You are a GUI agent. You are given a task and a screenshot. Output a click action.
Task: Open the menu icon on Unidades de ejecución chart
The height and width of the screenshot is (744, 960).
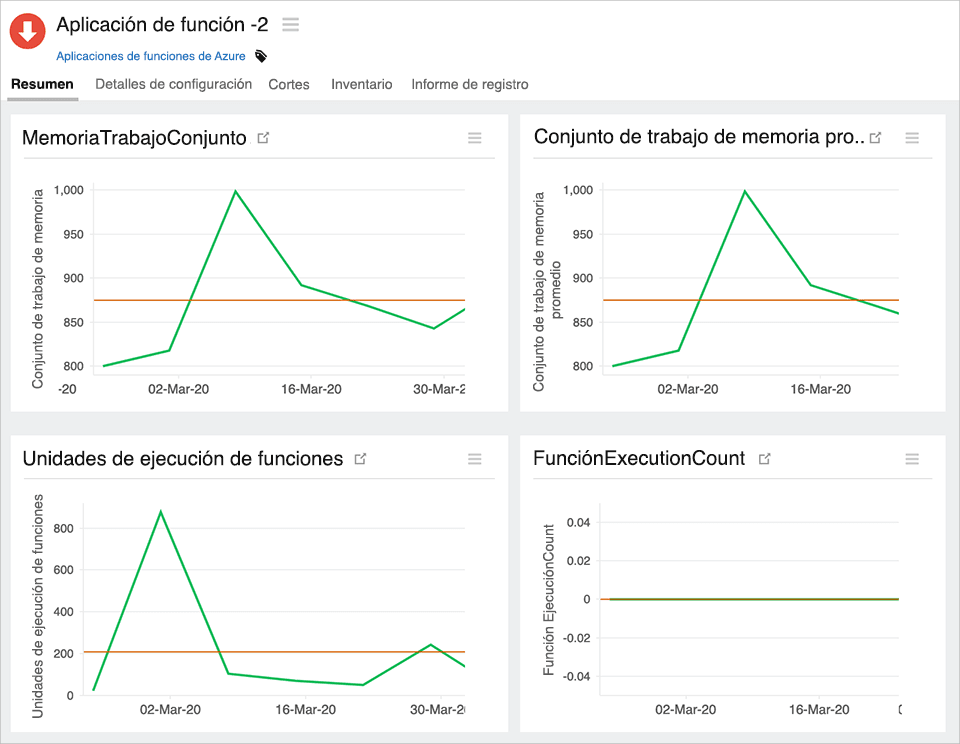pos(474,459)
